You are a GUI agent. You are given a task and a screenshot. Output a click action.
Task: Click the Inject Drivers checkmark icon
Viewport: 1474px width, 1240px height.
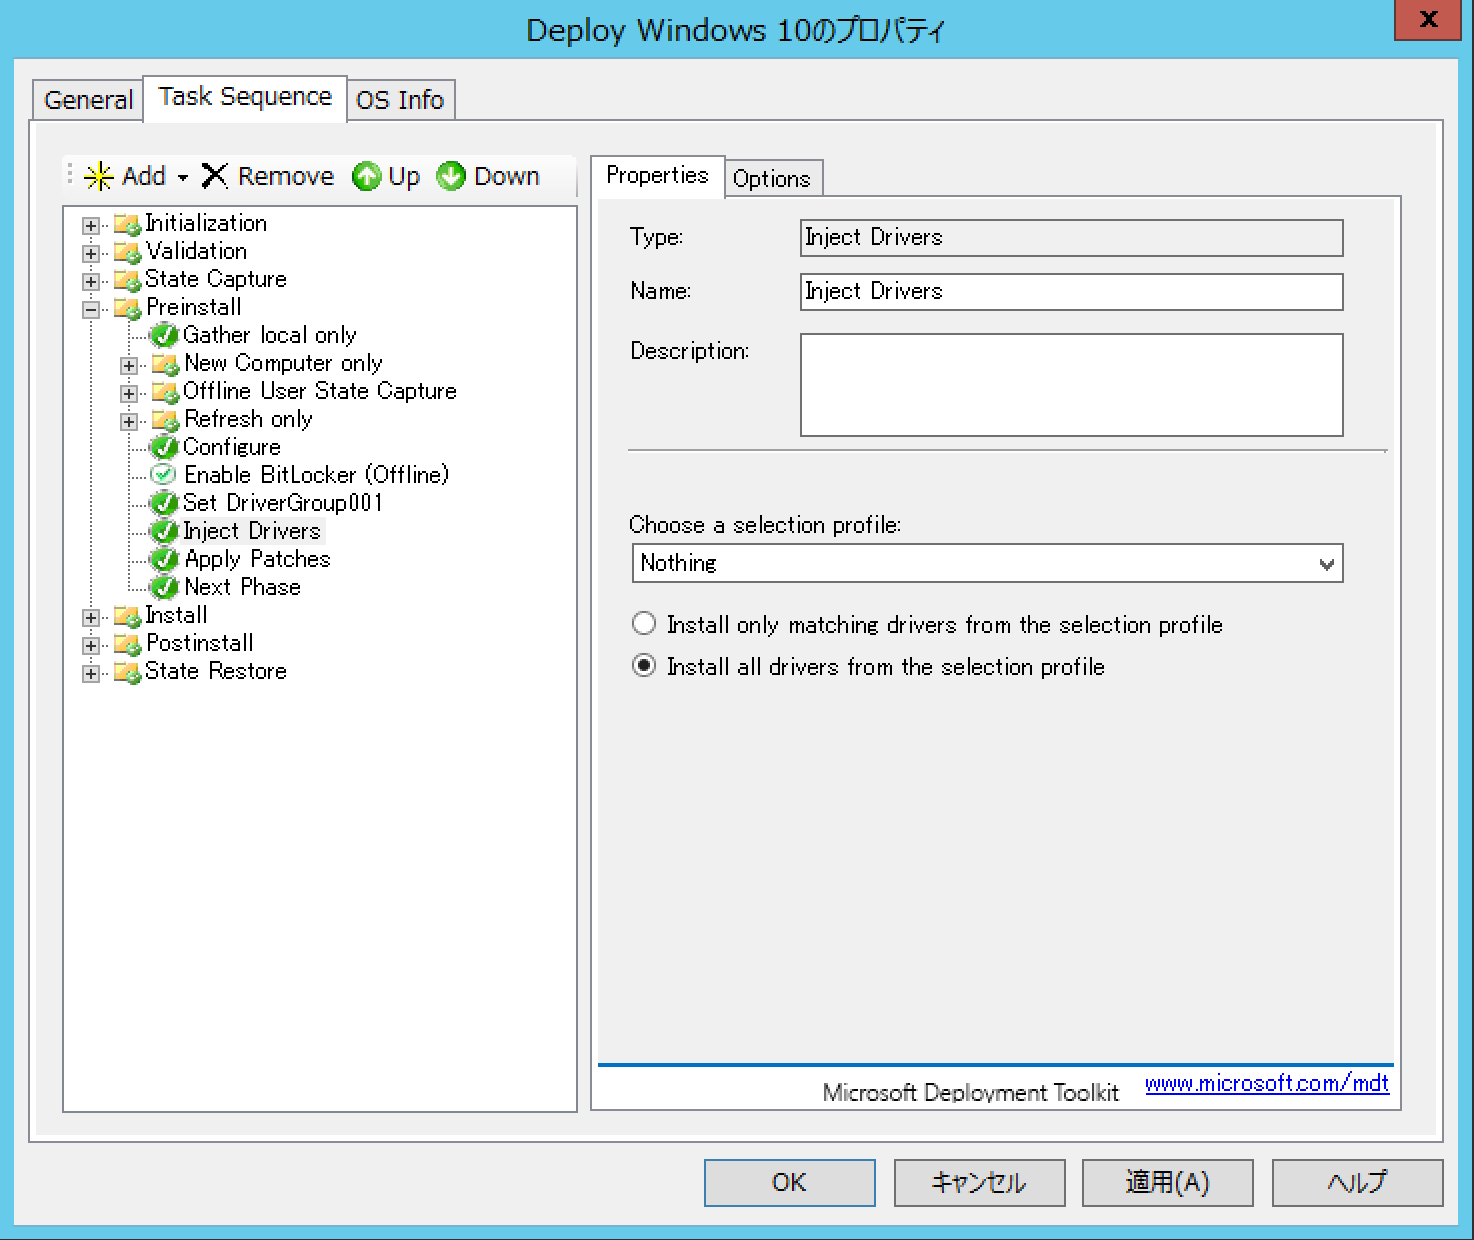coord(164,531)
